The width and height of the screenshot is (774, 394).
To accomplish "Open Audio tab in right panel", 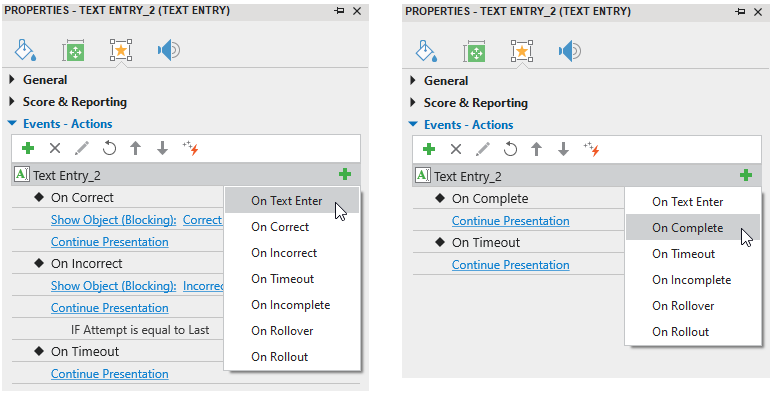I will (570, 51).
